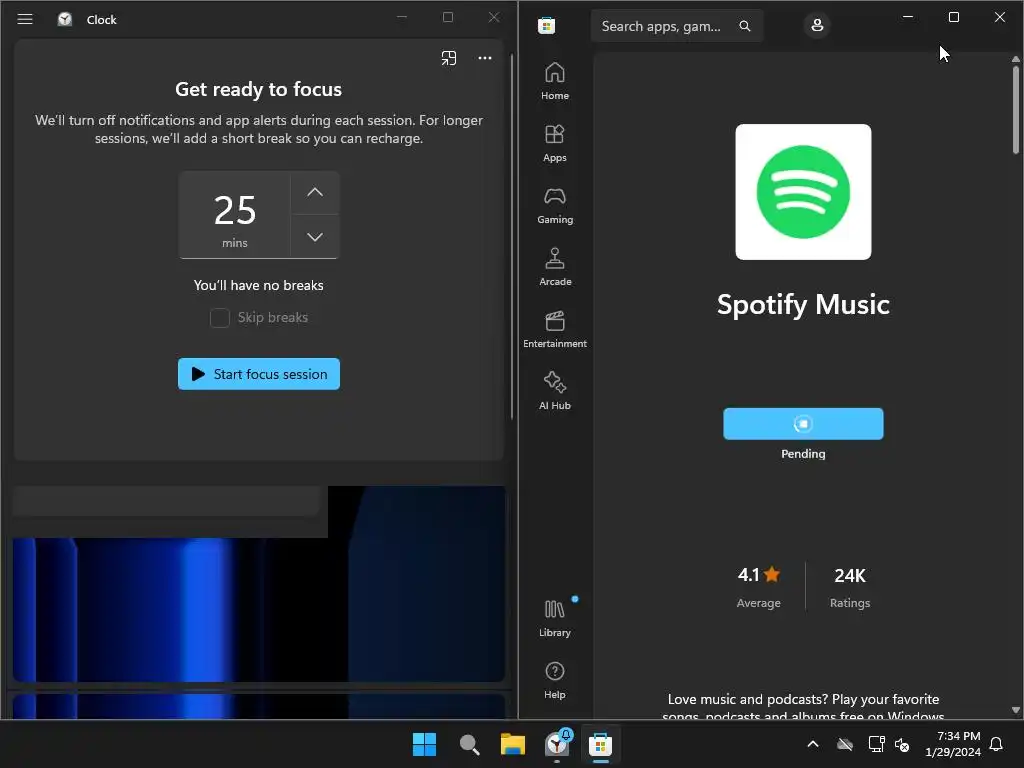Screen dimensions: 1024x768
Task: Open the Apps section in Store
Action: [554, 144]
